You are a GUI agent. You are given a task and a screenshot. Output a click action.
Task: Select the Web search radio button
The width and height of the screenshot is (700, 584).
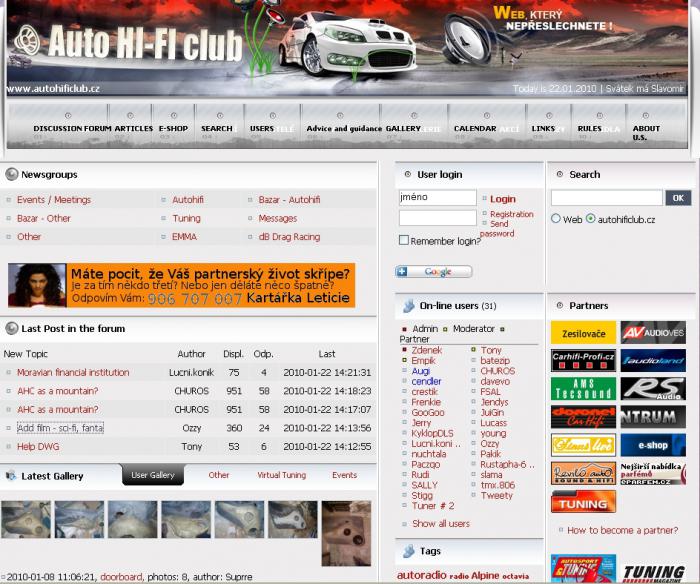coord(556,218)
